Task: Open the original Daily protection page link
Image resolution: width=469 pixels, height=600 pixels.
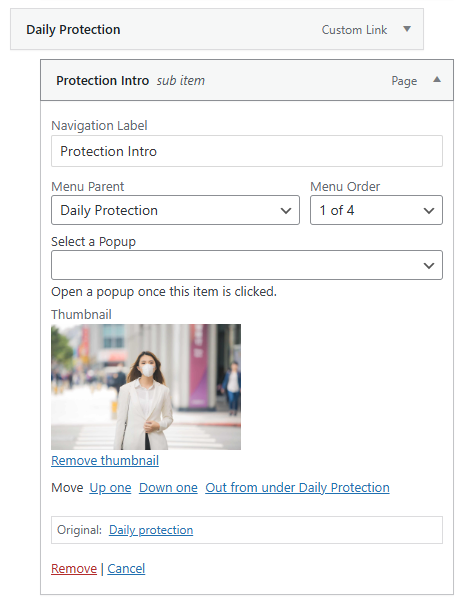Action: (x=151, y=530)
